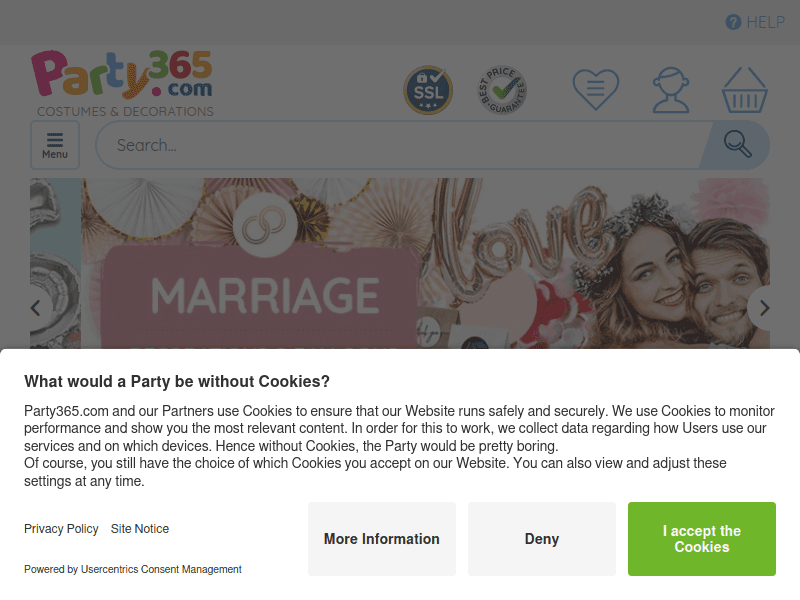The height and width of the screenshot is (600, 800).
Task: Expand the cookie settings via More Information
Action: pos(381,538)
